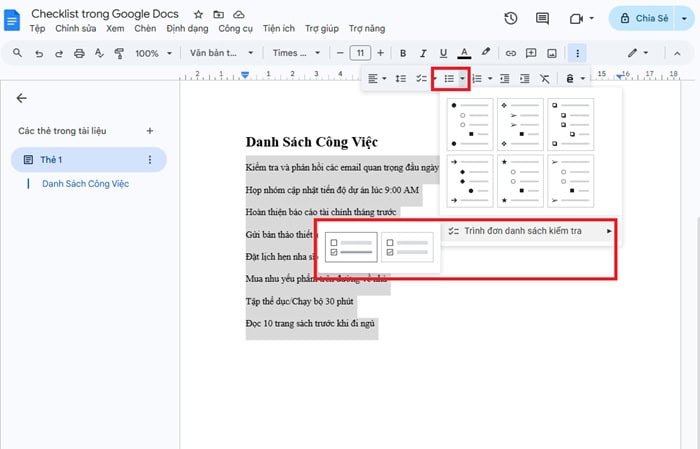Click the back arrow in sidebar
The image size is (700, 449).
pos(22,98)
